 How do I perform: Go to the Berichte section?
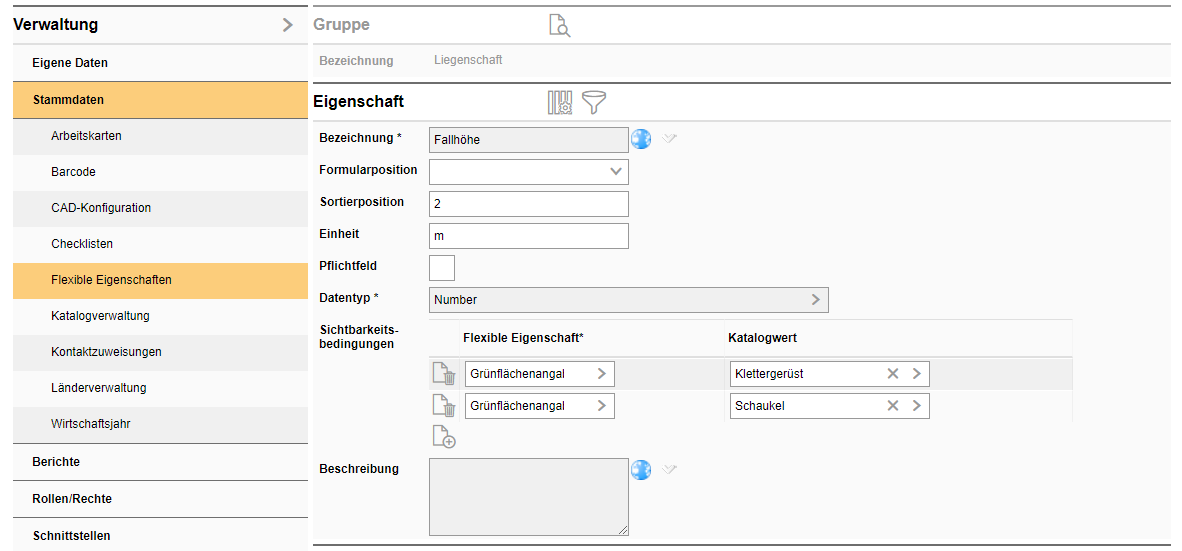click(56, 462)
